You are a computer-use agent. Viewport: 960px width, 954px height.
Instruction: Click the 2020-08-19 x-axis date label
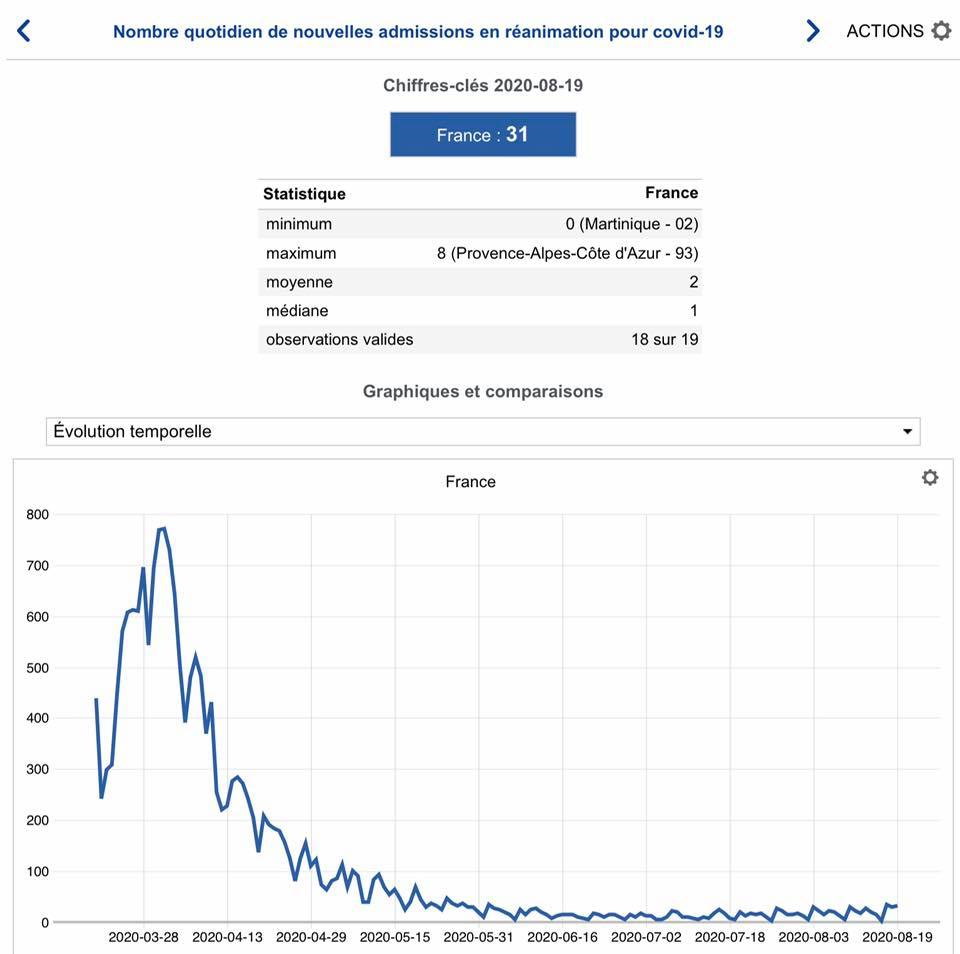click(x=897, y=937)
